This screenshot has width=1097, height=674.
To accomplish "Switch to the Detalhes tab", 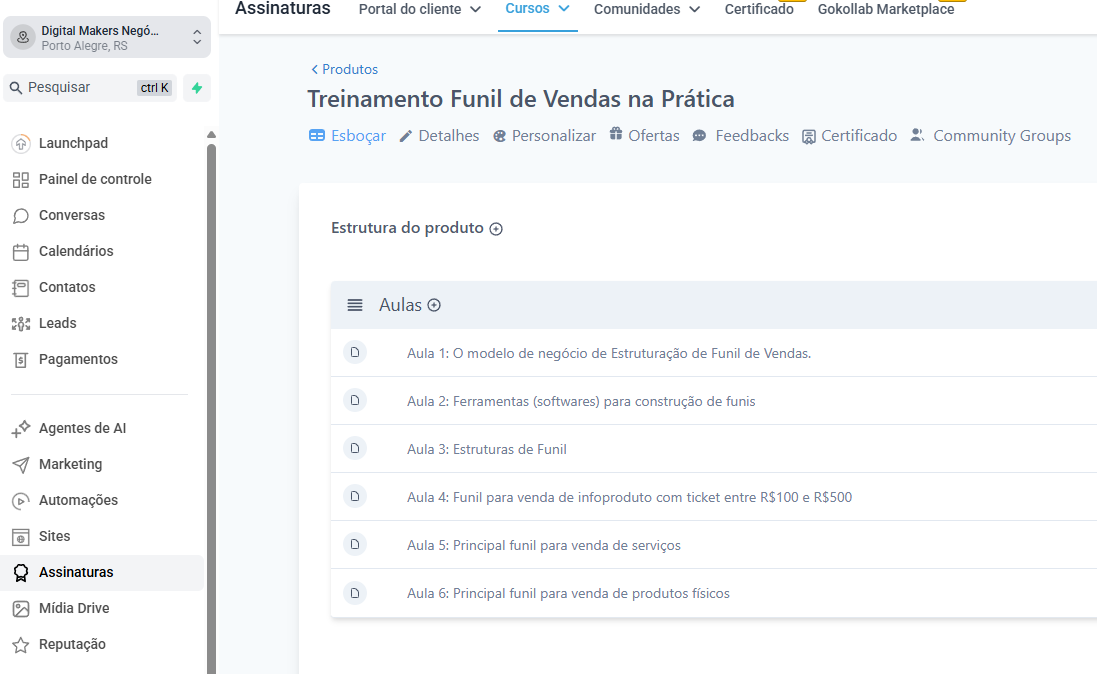I will click(439, 136).
